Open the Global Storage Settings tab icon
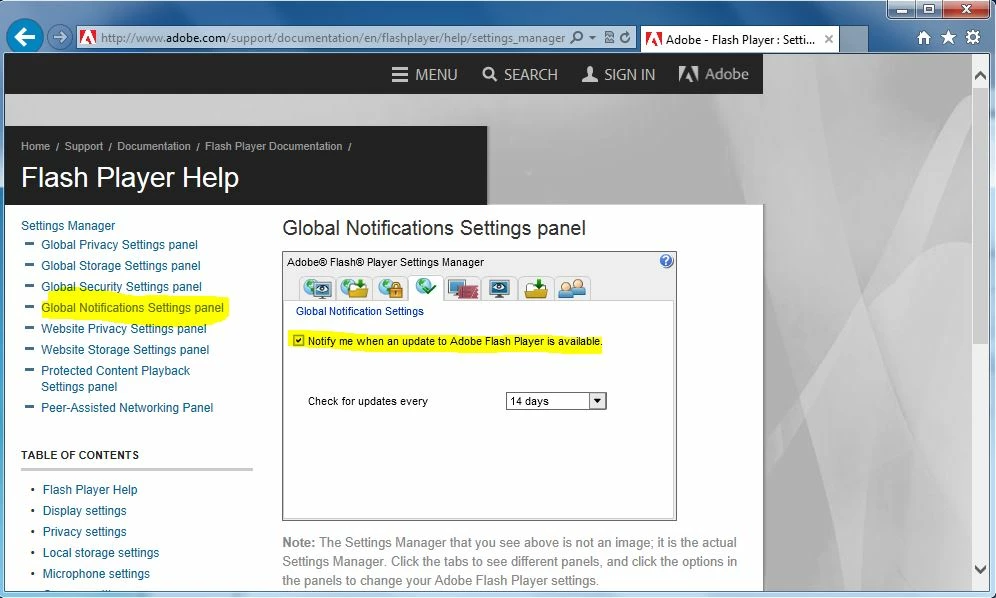The width and height of the screenshot is (996, 598). coord(354,289)
